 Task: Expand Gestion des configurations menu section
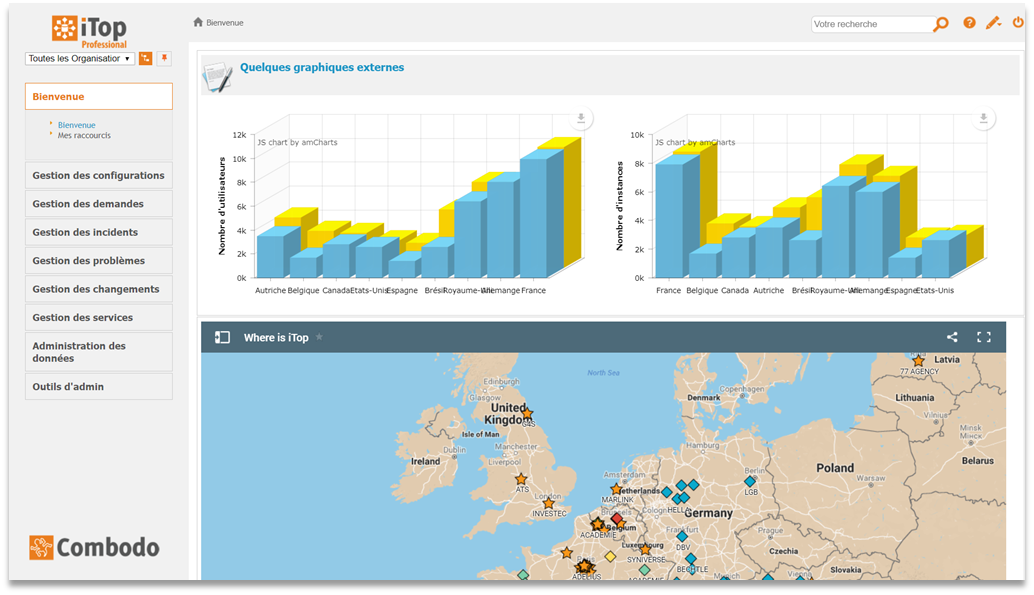click(x=98, y=176)
